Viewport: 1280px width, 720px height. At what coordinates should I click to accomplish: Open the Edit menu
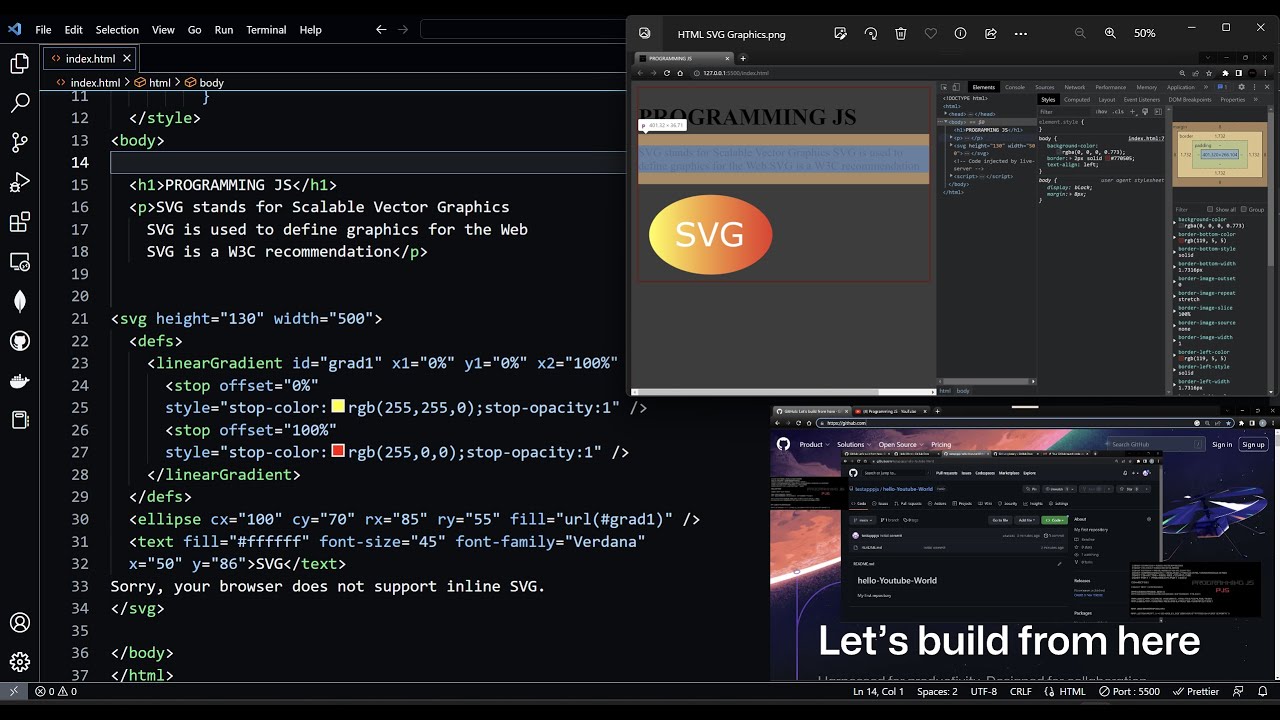coord(74,30)
